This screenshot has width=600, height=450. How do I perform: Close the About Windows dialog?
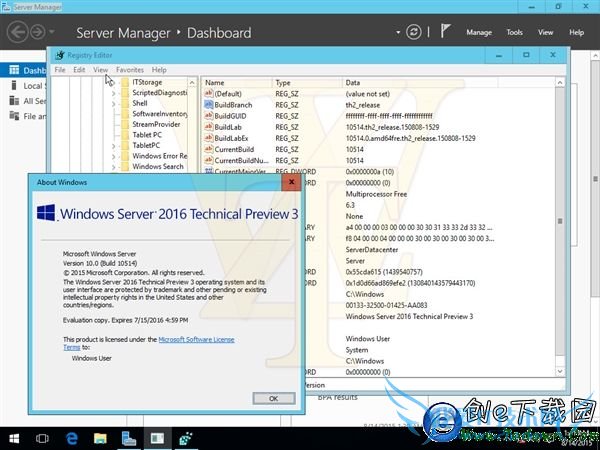pyautogui.click(x=291, y=182)
